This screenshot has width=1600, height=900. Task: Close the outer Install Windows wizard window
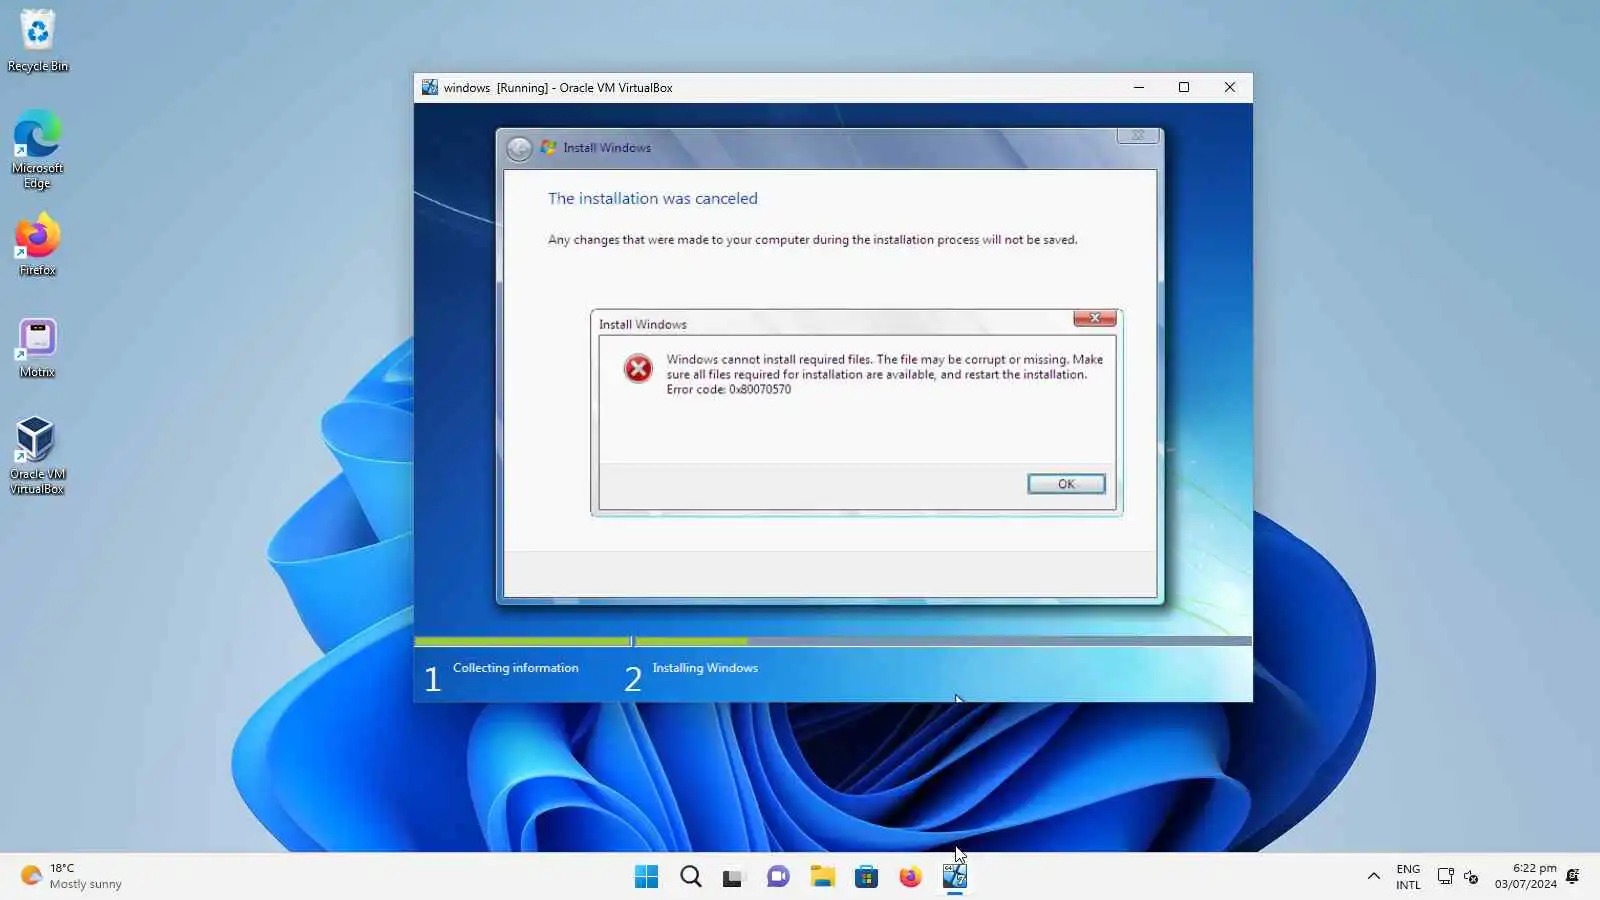point(1138,136)
